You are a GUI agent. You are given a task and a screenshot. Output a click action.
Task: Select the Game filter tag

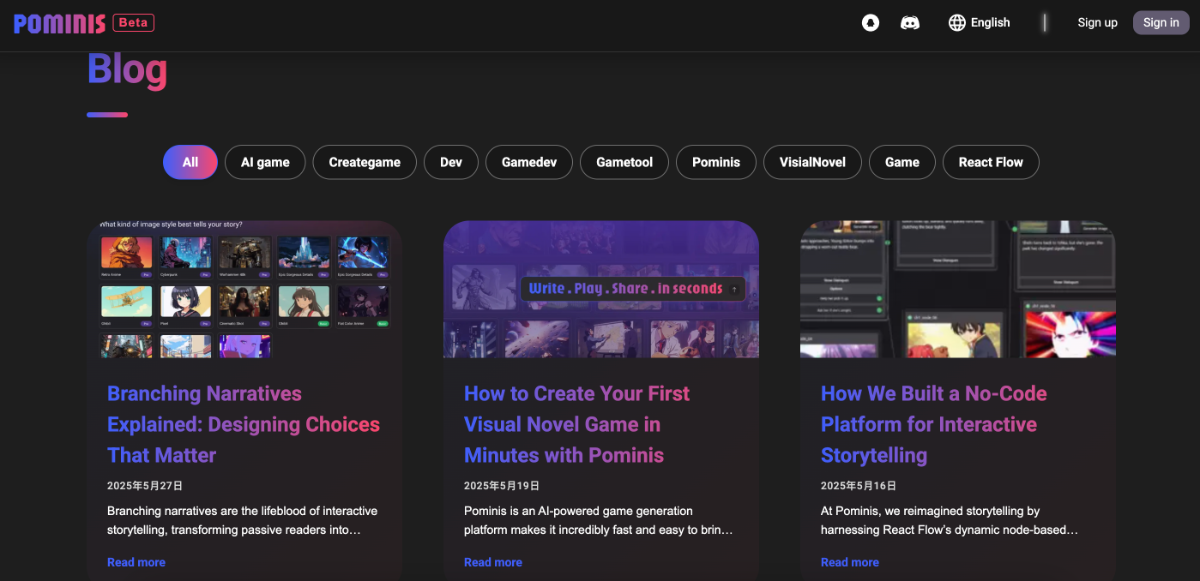[x=902, y=162]
